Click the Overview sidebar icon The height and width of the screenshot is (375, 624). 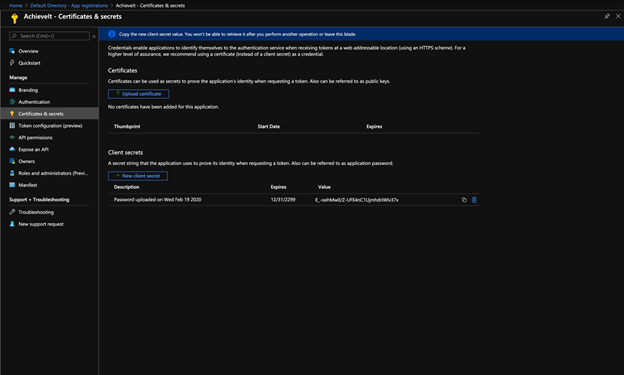(x=12, y=51)
